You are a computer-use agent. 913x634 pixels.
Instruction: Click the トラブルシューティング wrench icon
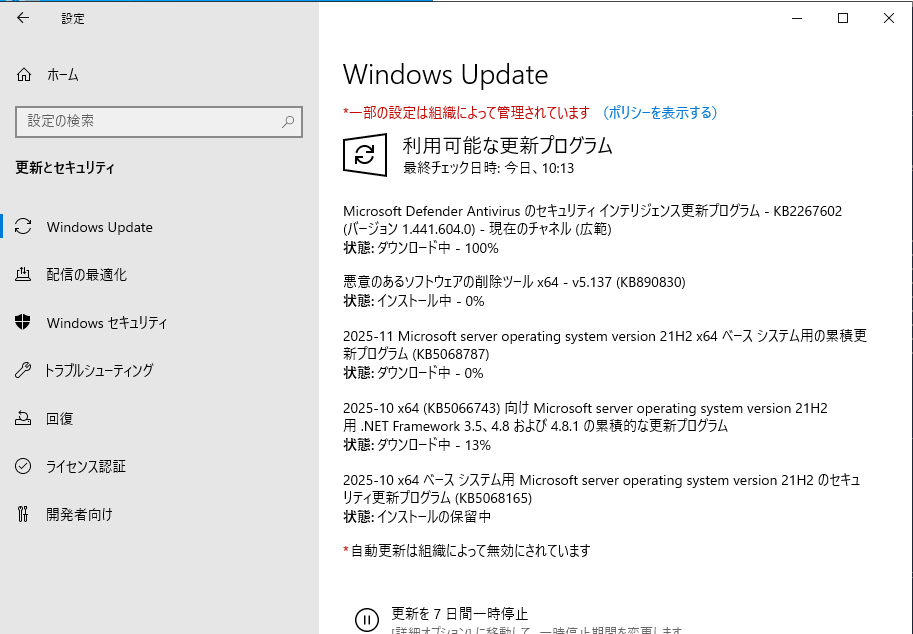(24, 371)
